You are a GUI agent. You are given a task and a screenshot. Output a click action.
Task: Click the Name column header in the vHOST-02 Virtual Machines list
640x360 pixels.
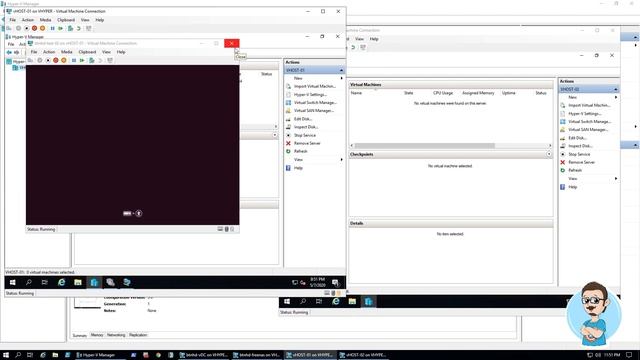[356, 93]
